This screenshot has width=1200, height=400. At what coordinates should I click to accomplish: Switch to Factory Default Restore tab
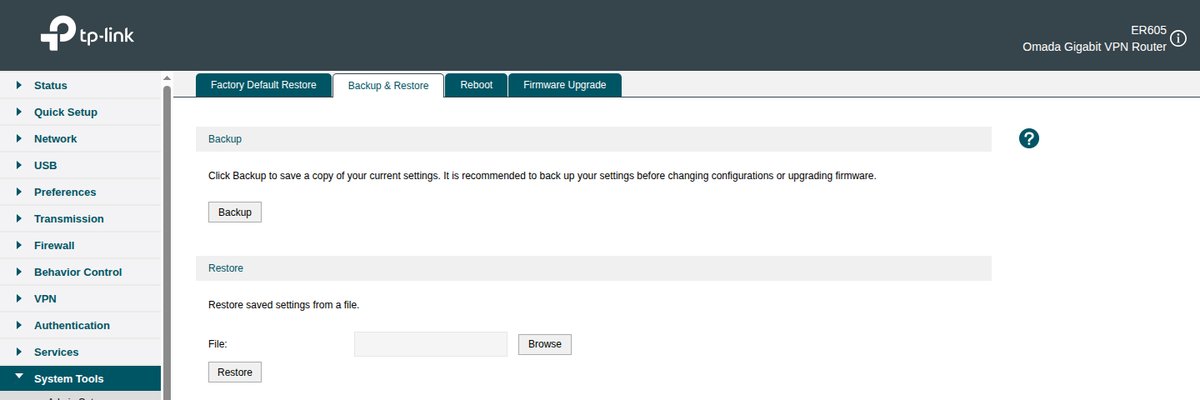tap(263, 85)
